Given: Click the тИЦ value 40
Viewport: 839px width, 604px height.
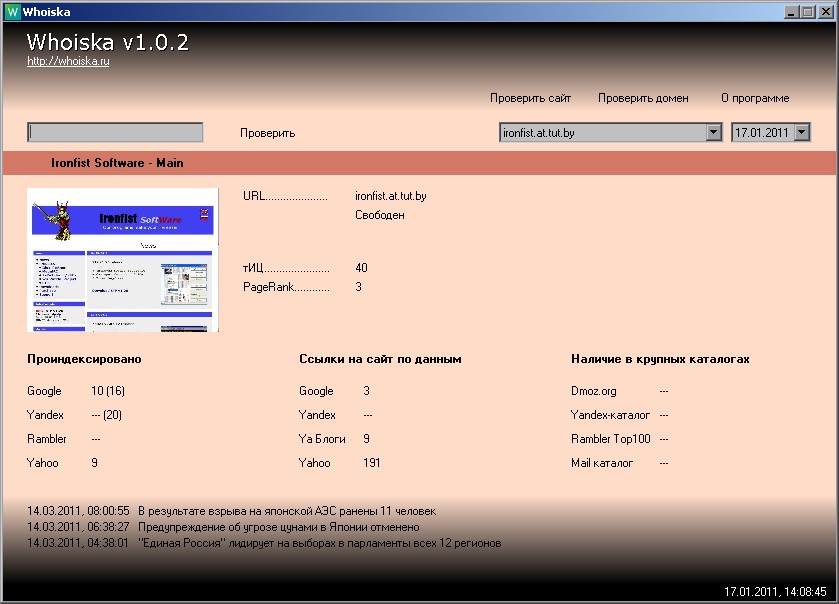Looking at the screenshot, I should point(361,267).
